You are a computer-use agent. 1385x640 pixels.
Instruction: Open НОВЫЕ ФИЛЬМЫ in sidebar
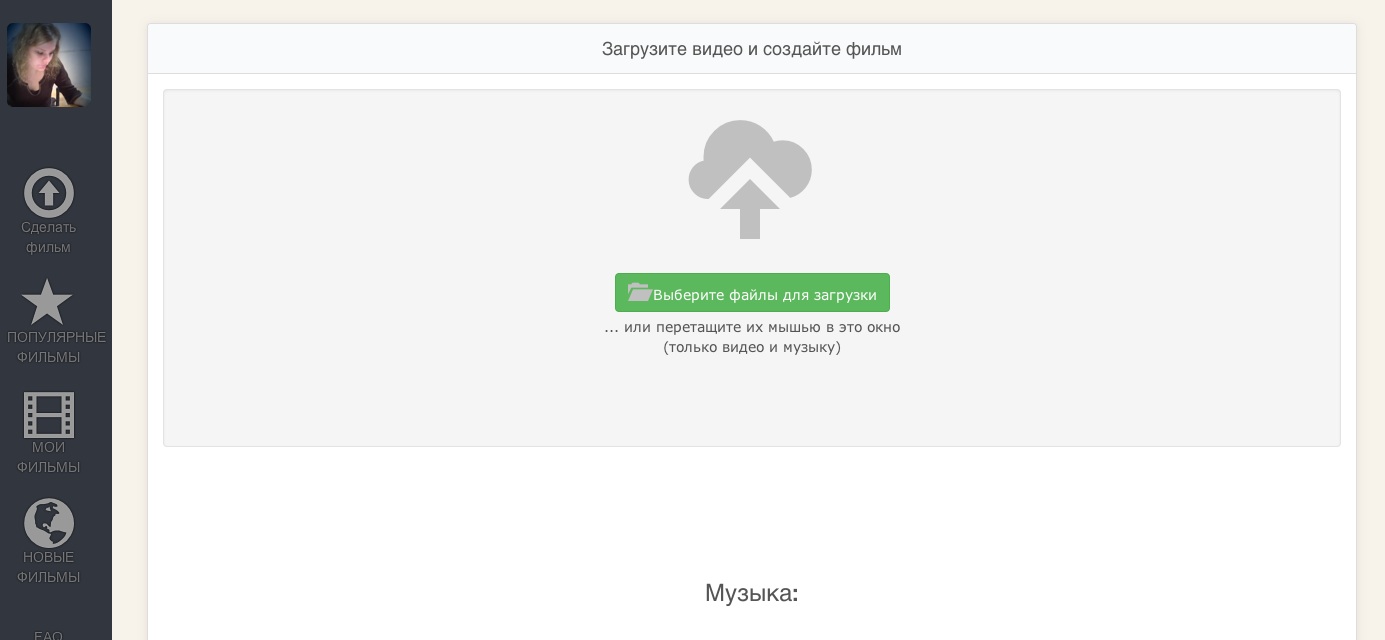[49, 567]
